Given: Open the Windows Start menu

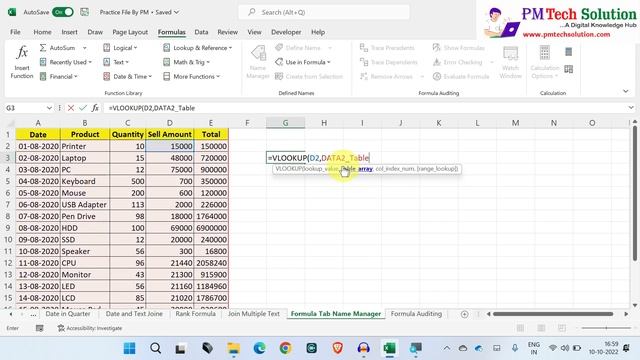Looking at the screenshot, I should tap(129, 348).
